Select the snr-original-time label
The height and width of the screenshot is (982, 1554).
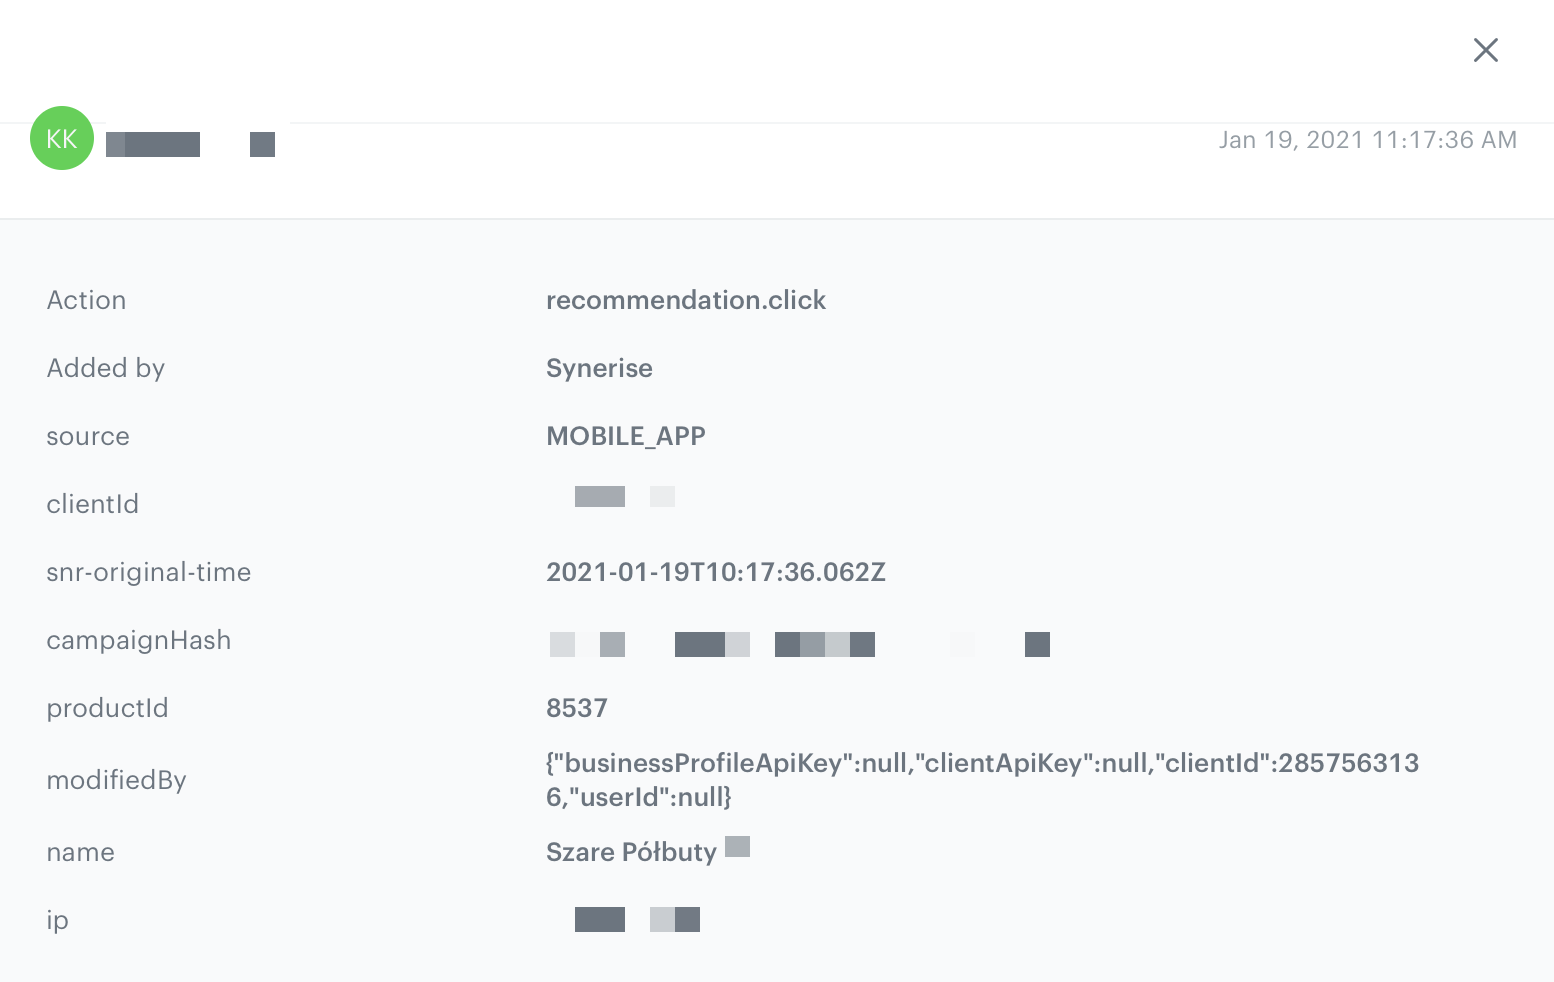[x=148, y=572]
